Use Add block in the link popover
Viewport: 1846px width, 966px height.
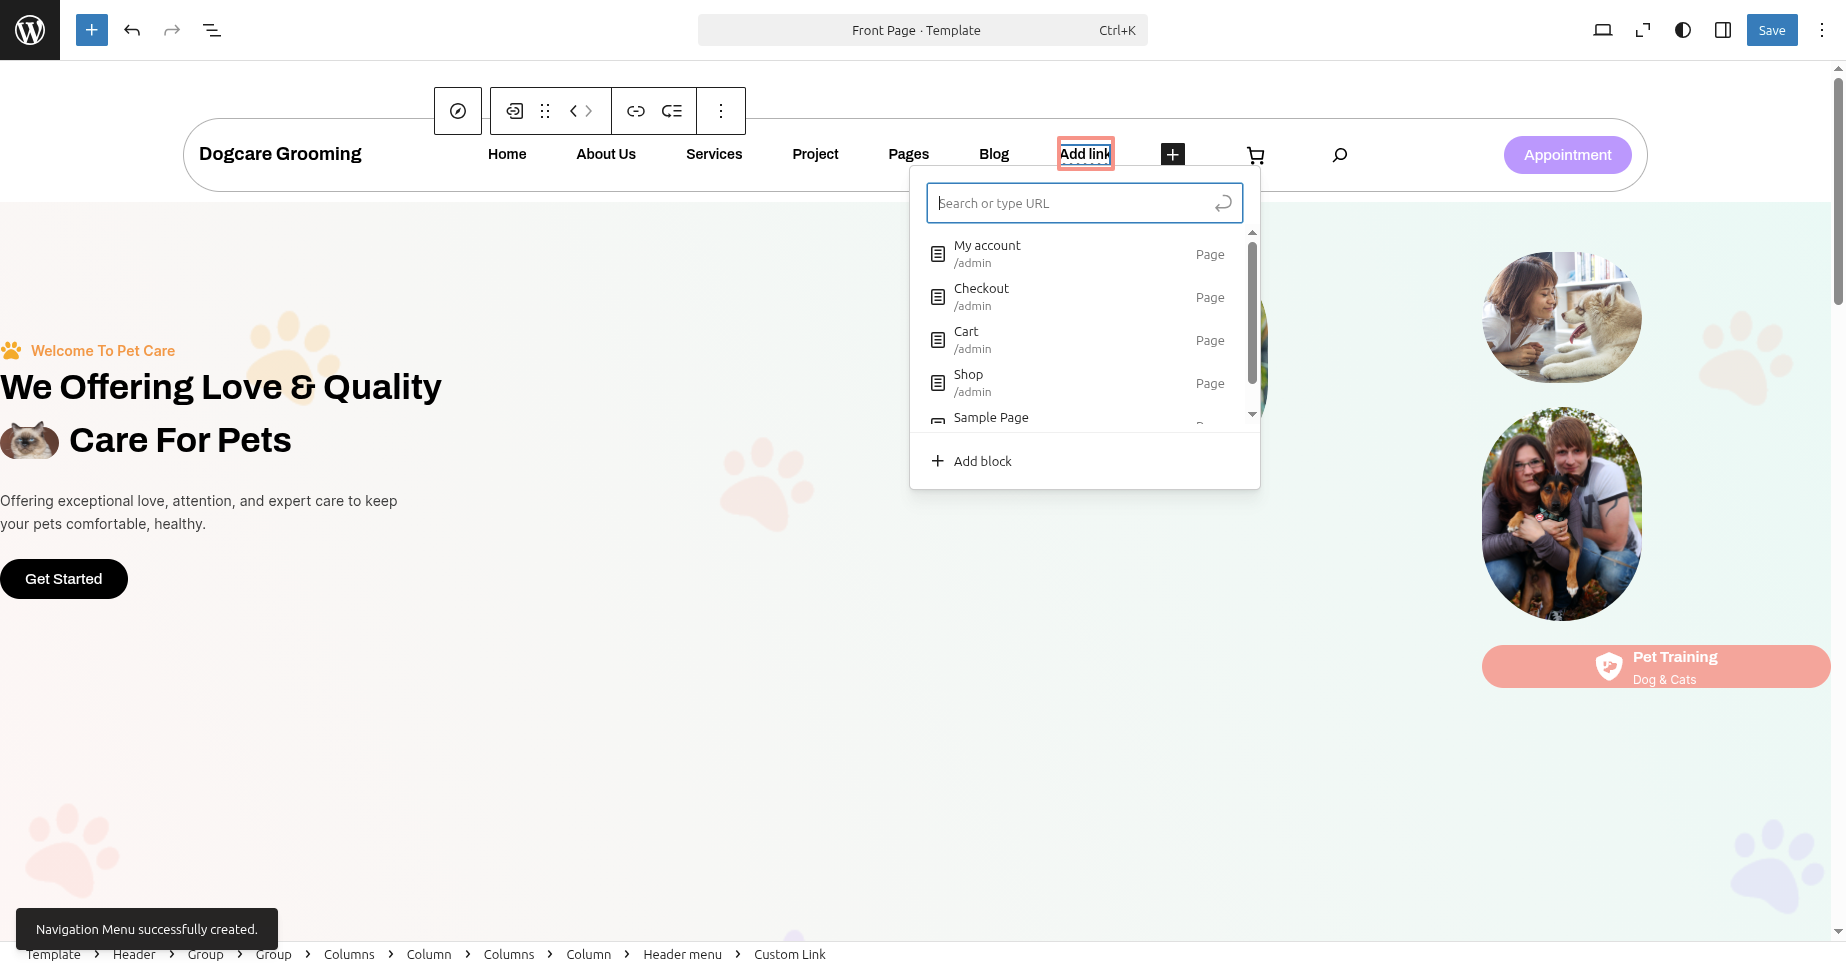click(1084, 461)
